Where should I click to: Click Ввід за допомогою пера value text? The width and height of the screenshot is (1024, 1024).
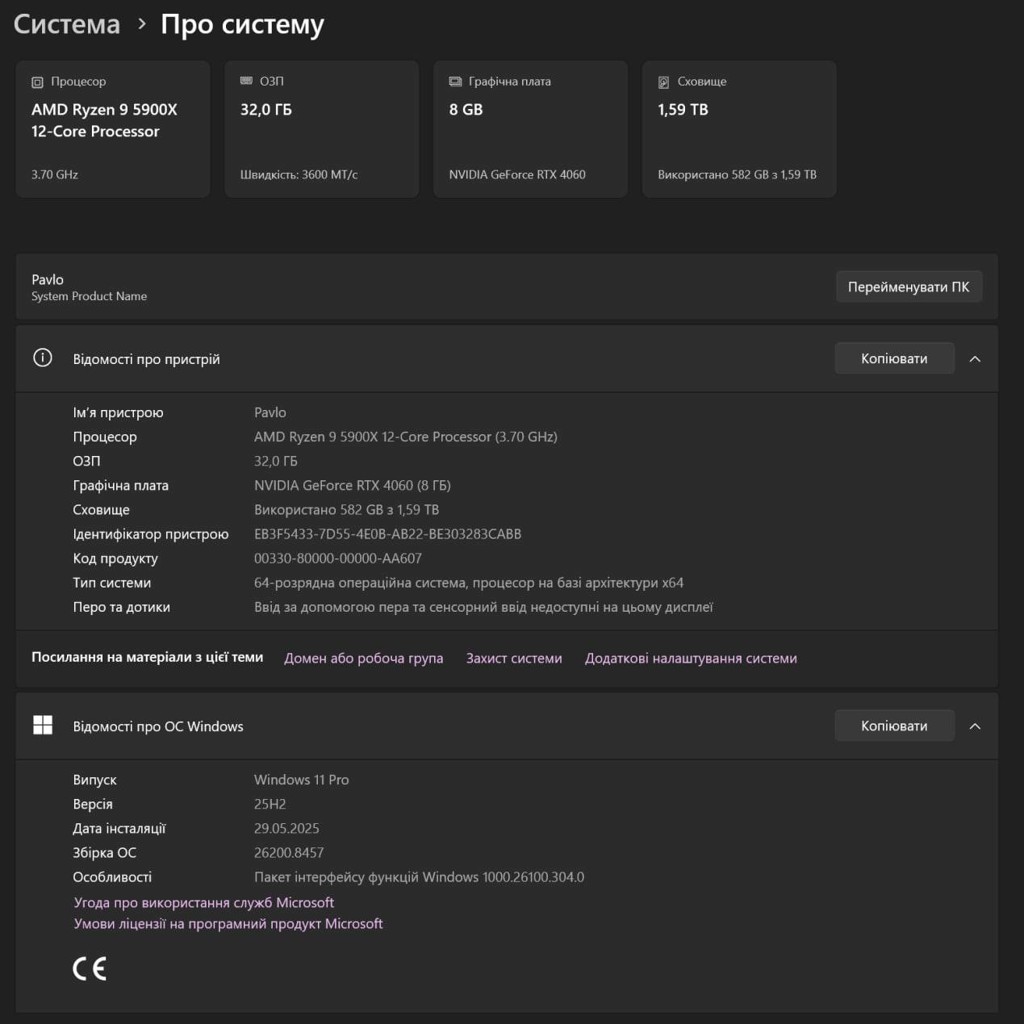click(x=483, y=607)
